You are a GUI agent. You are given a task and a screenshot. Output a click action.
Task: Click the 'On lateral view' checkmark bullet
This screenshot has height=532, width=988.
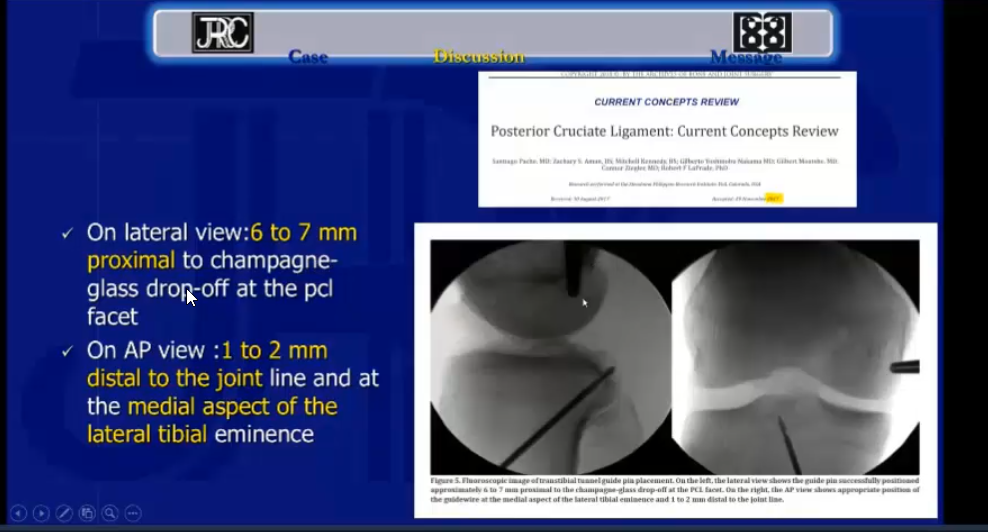click(x=67, y=234)
